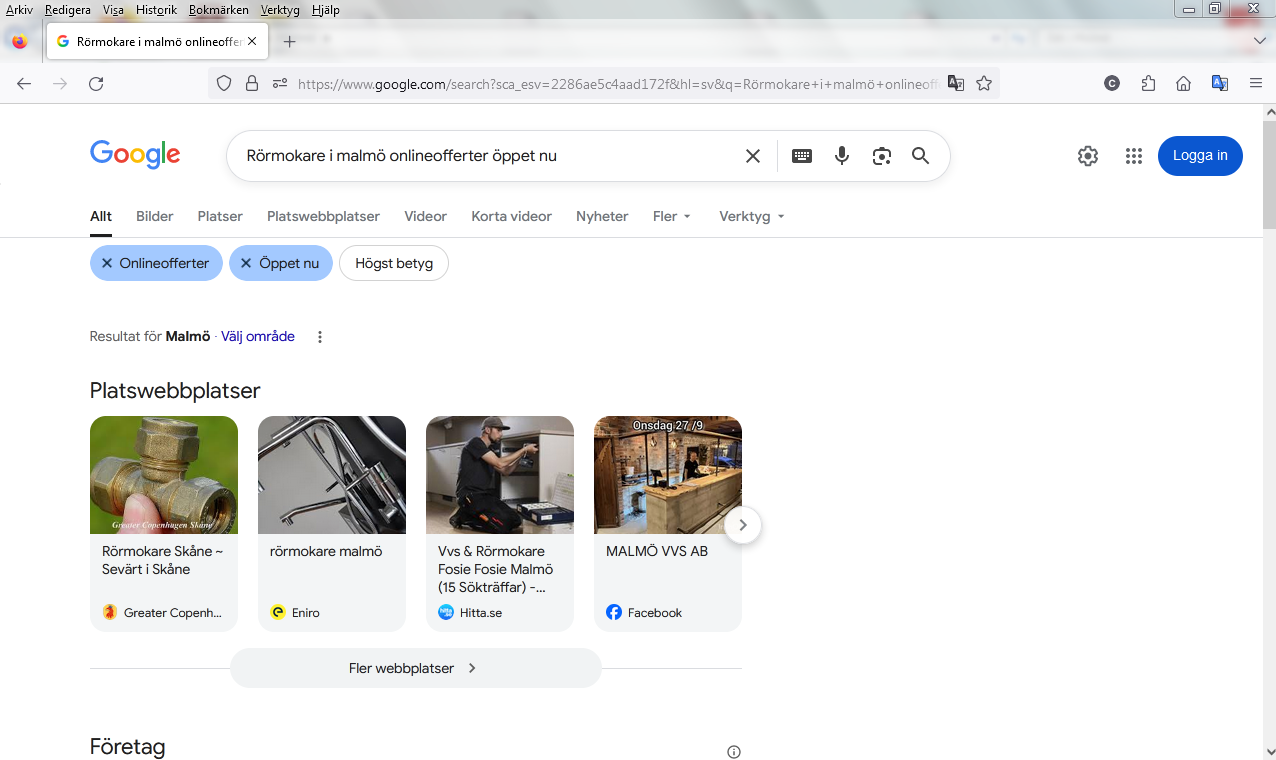Open the Verktyg dropdown
1276x760 pixels.
751,216
